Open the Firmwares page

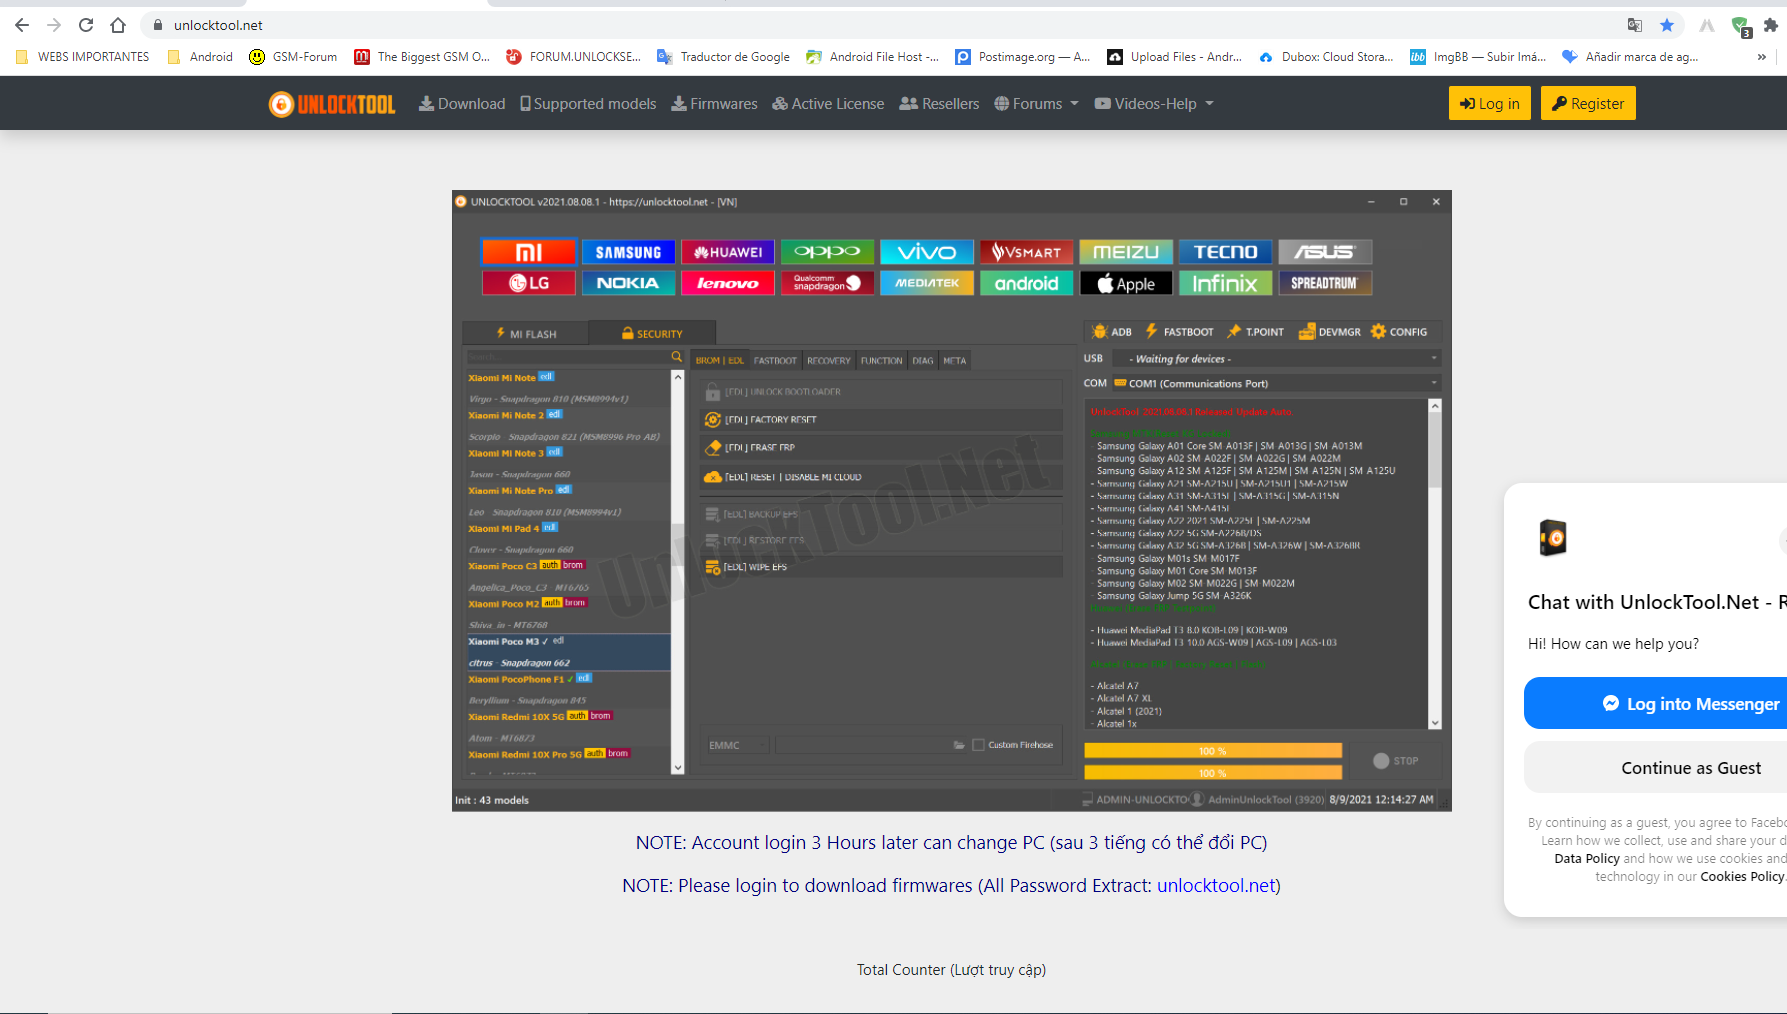point(714,104)
